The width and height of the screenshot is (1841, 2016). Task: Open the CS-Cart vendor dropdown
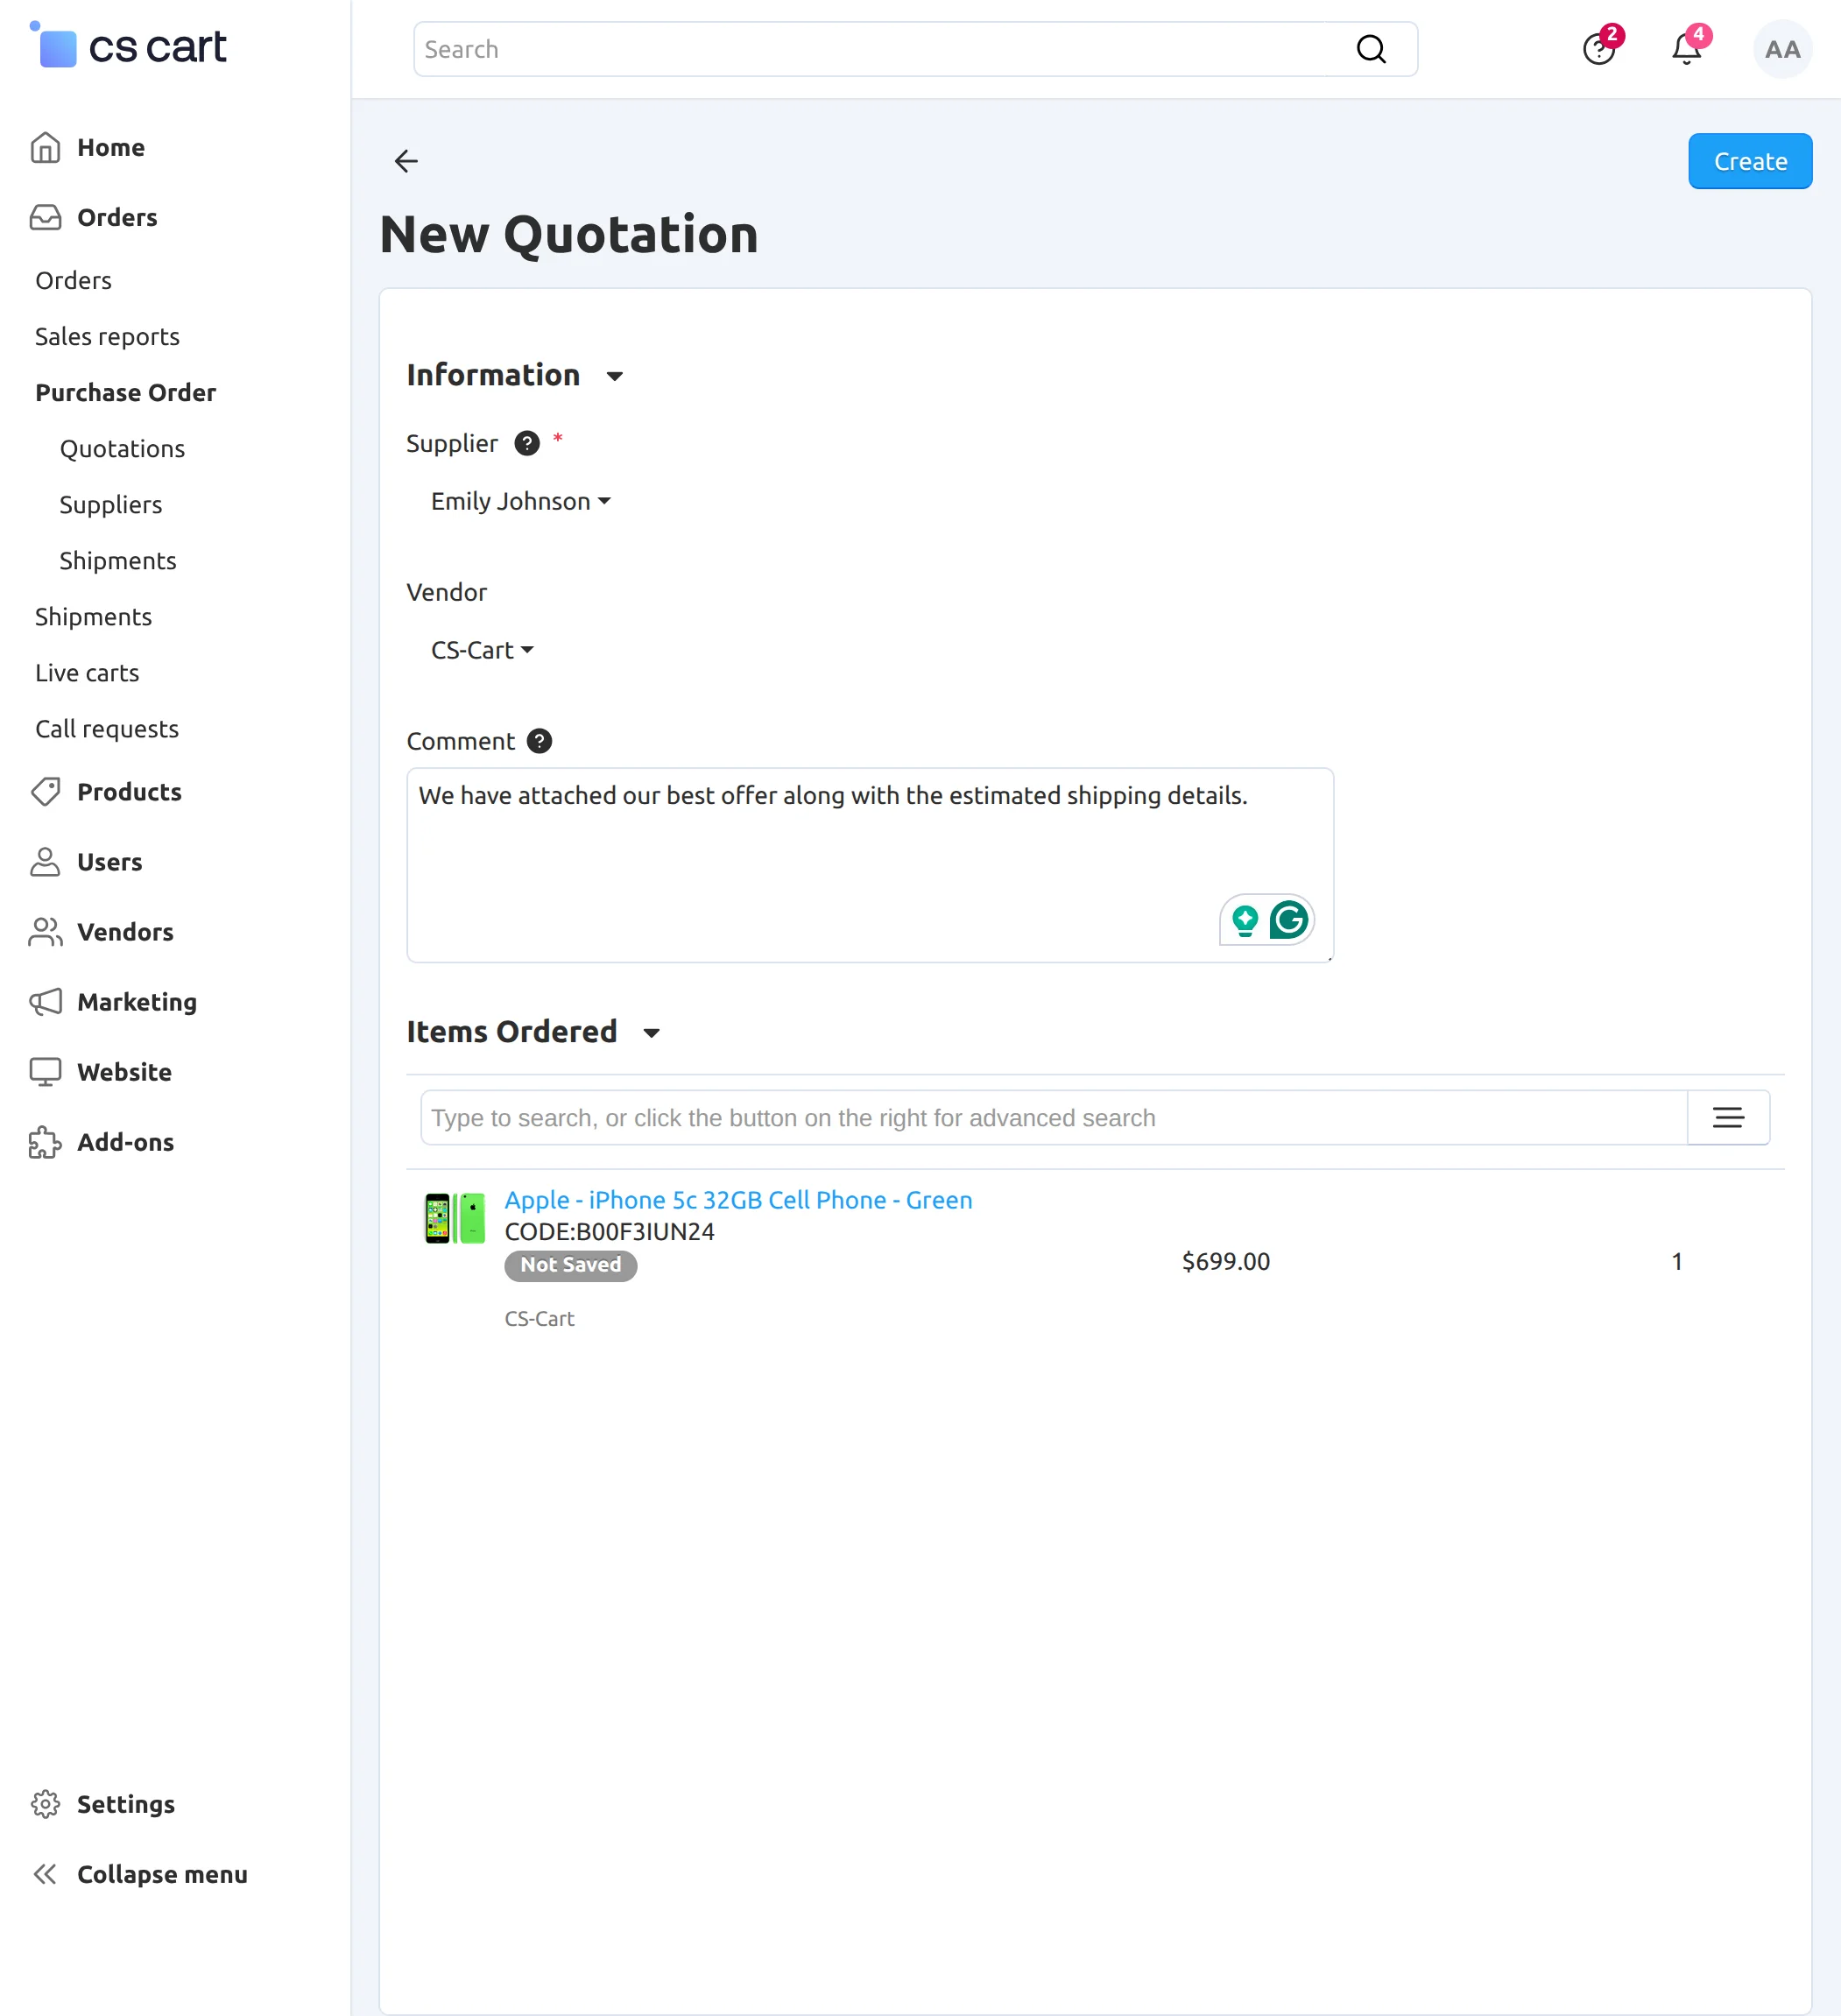tap(482, 650)
